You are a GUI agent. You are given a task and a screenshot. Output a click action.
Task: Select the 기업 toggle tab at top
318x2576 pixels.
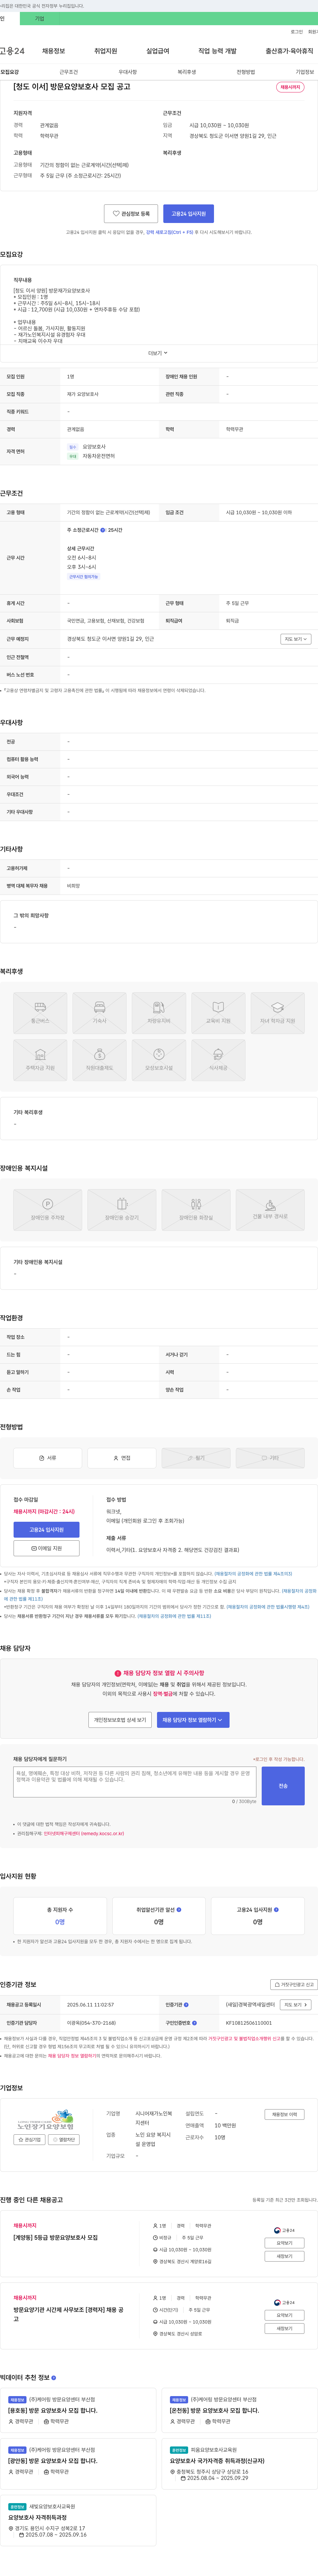(40, 19)
